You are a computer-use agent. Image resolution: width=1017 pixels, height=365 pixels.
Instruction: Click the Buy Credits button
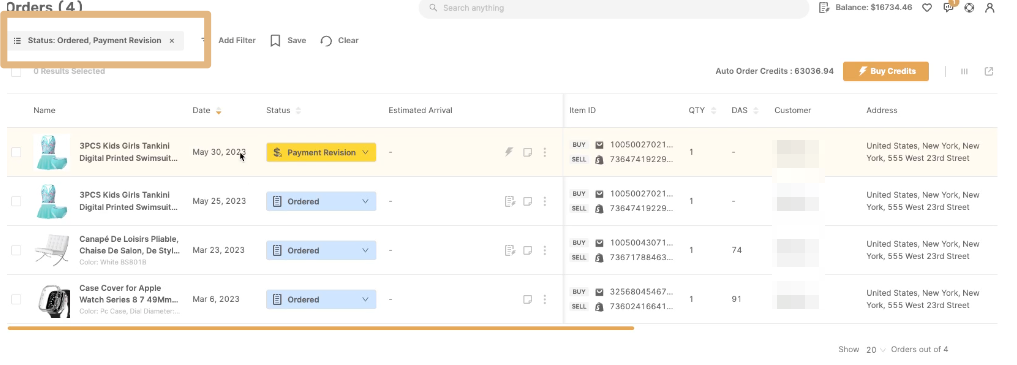pos(886,71)
